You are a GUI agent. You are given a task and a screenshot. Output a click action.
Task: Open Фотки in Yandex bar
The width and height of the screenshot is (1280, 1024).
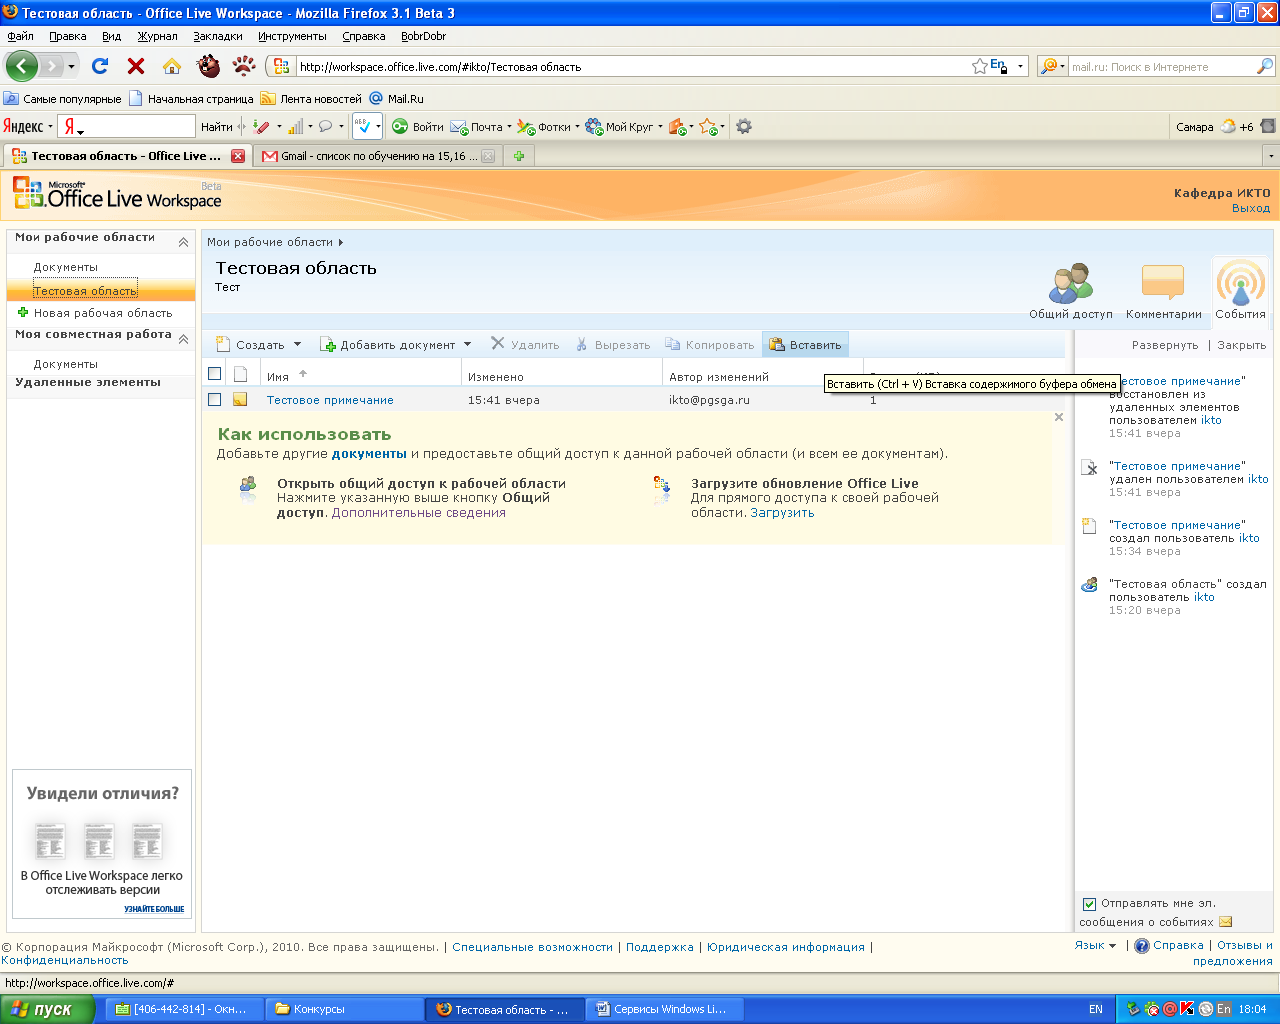pos(548,126)
